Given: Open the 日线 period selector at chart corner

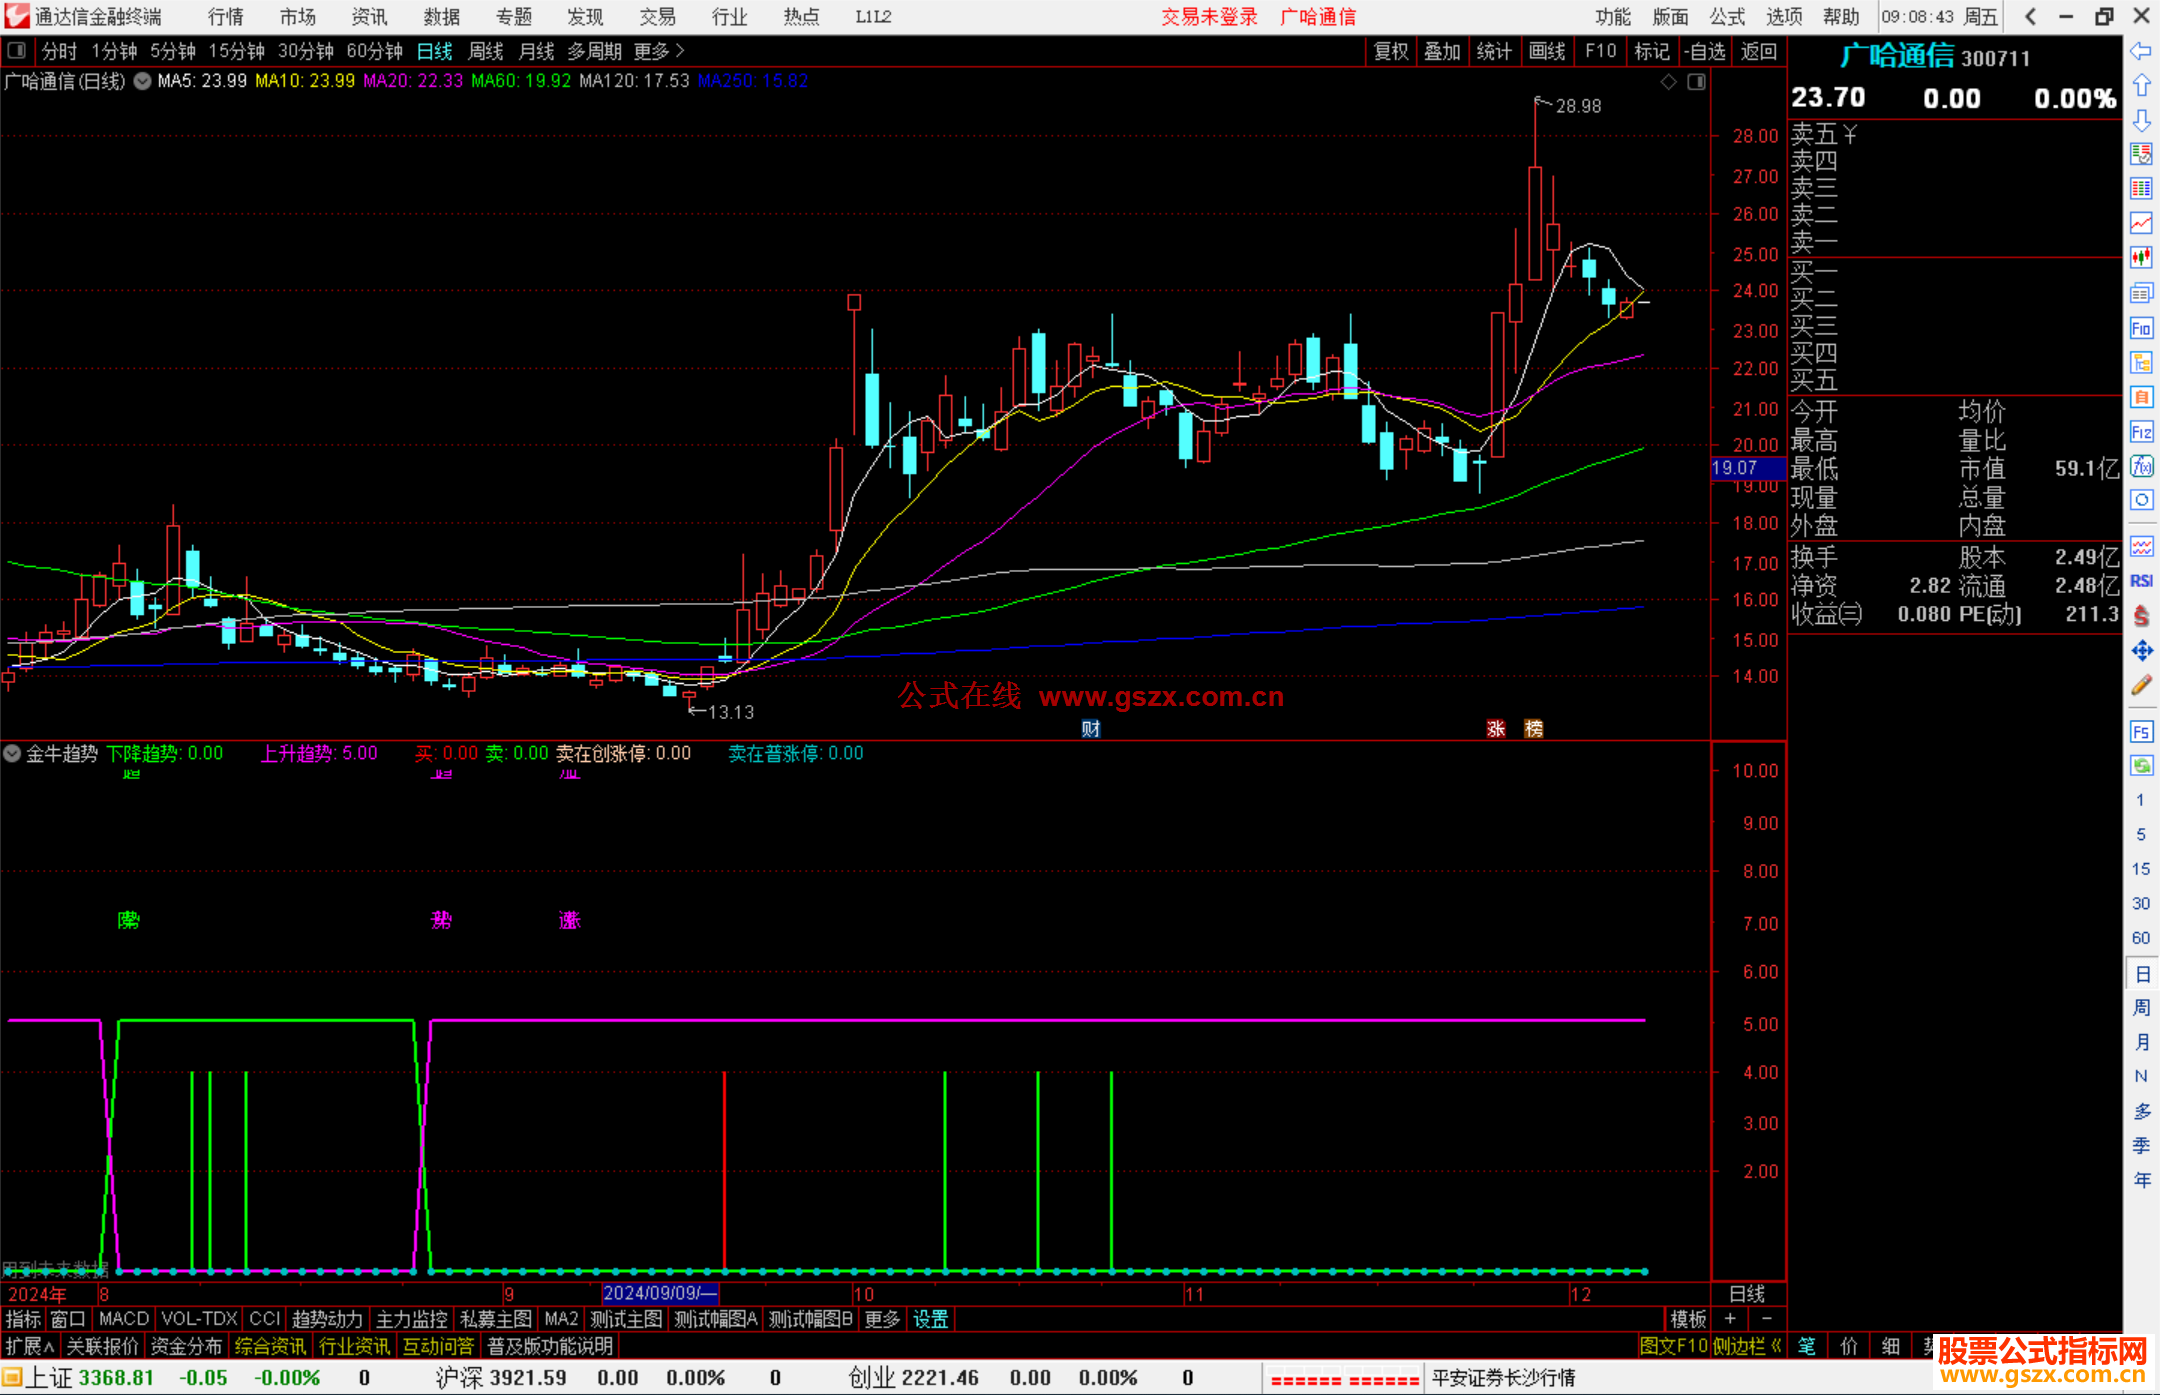Looking at the screenshot, I should 1748,1294.
